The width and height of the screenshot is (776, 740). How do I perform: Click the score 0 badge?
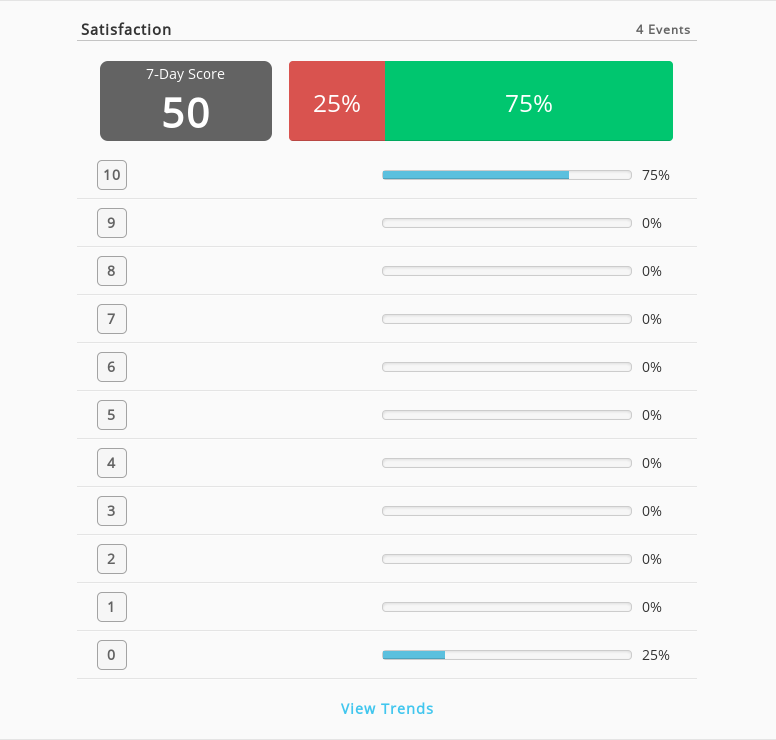[112, 655]
